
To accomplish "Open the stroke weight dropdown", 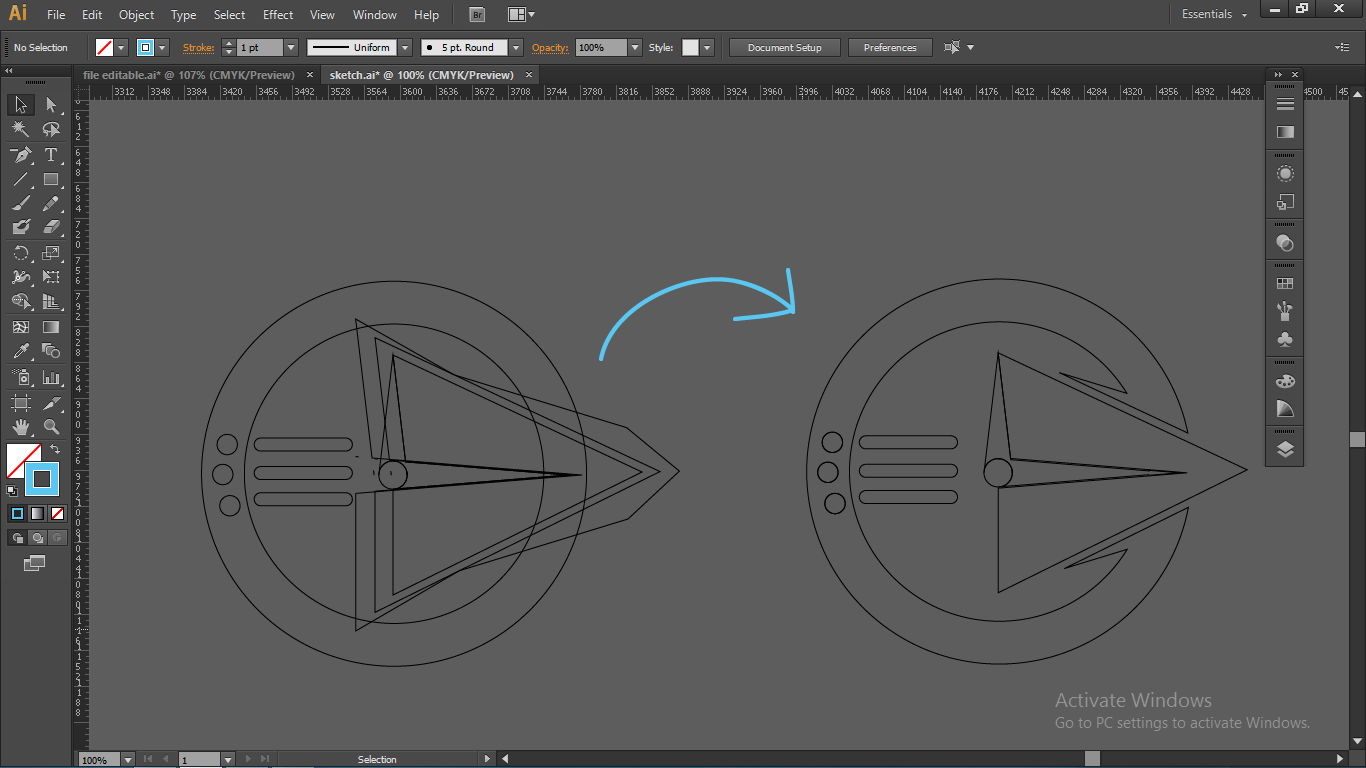I will tap(291, 47).
